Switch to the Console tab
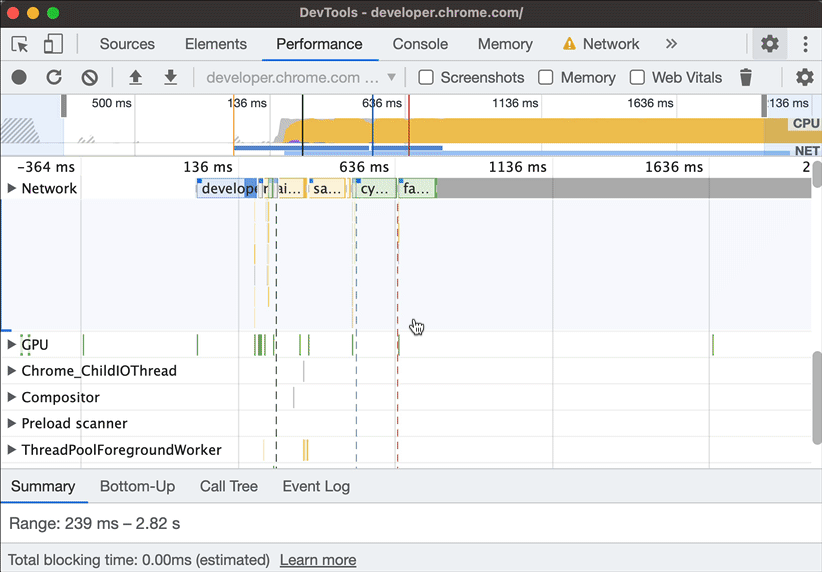Screen dimensions: 822x572 click(420, 44)
